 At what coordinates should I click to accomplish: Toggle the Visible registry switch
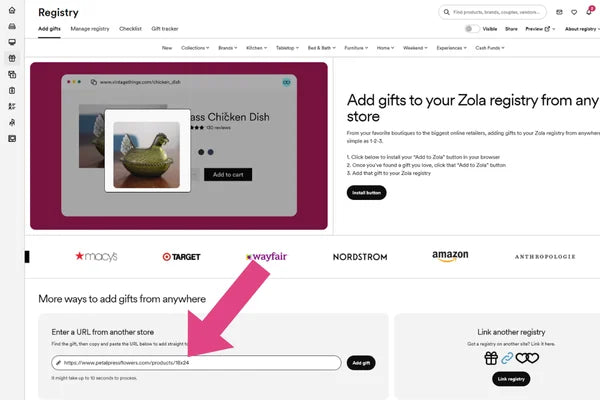[x=472, y=29]
